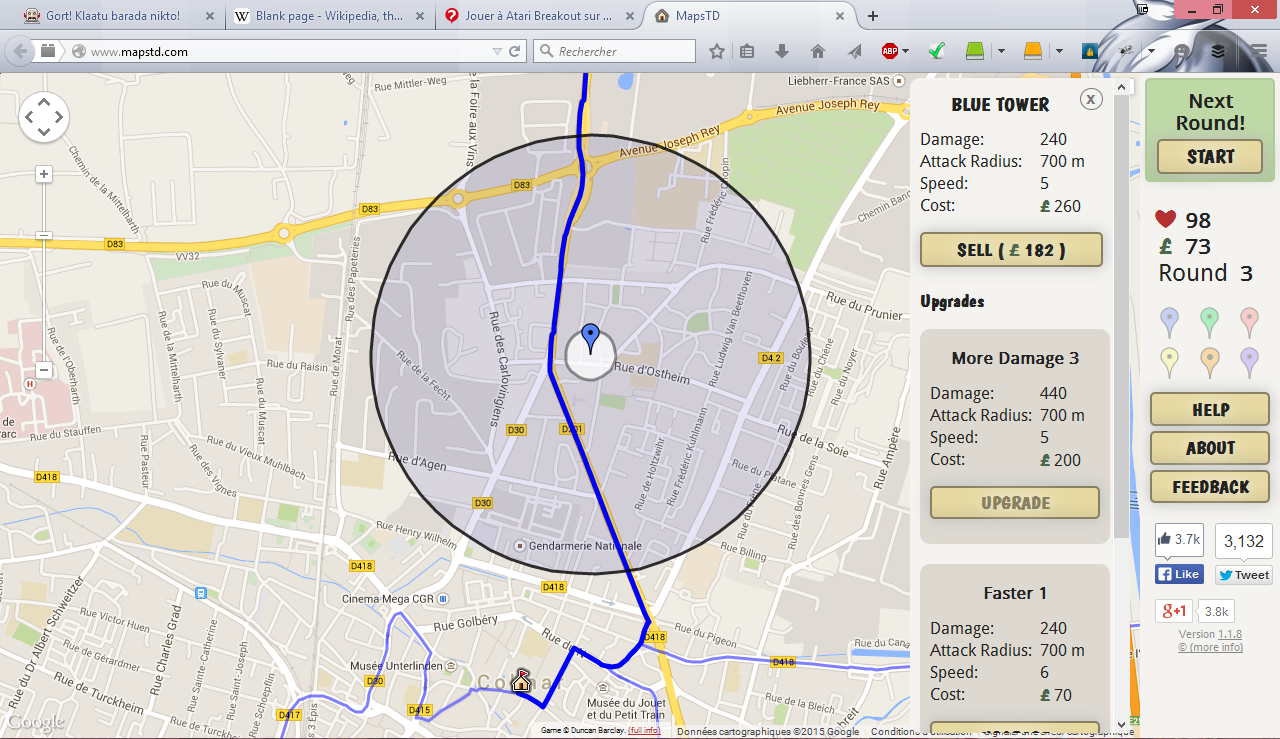Show bookmarks list icon
Image resolution: width=1280 pixels, height=739 pixels.
point(746,51)
